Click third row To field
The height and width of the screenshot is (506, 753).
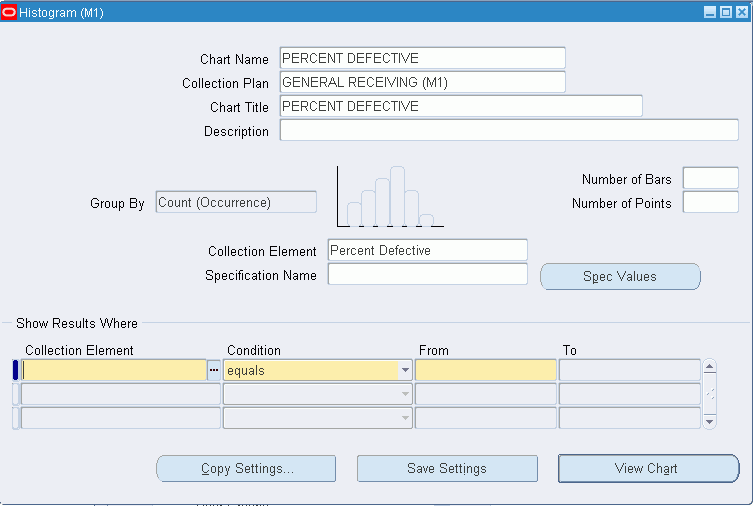pyautogui.click(x=630, y=418)
